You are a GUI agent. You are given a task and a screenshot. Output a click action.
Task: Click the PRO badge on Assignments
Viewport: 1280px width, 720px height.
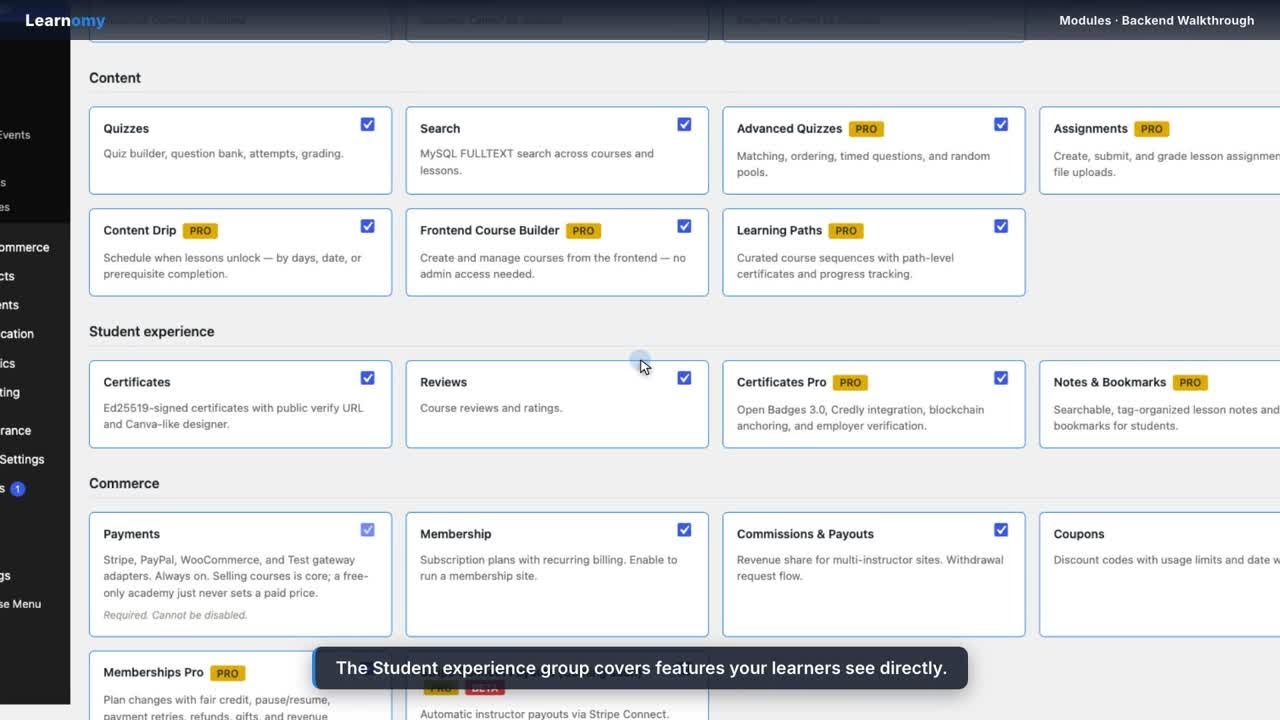(x=1151, y=129)
